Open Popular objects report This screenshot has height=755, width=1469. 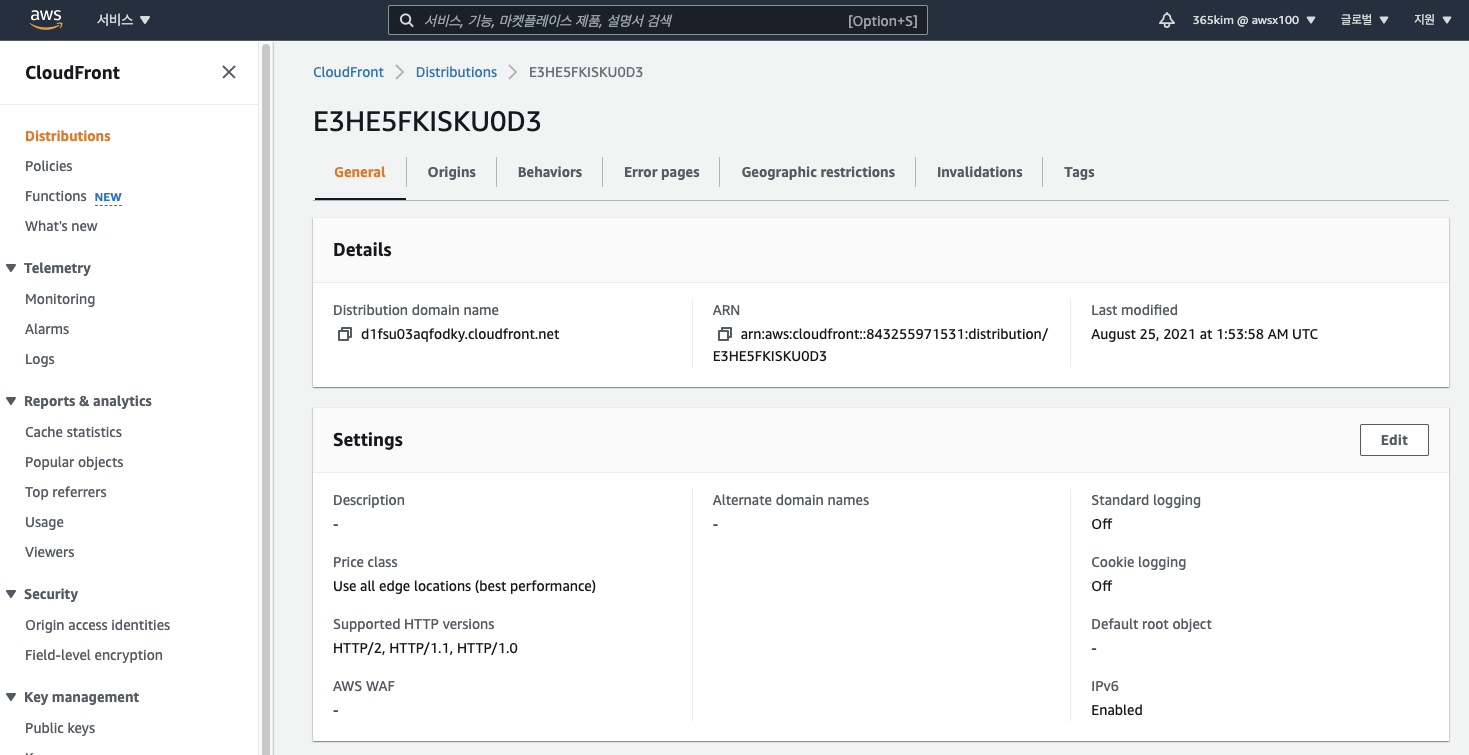(74, 462)
